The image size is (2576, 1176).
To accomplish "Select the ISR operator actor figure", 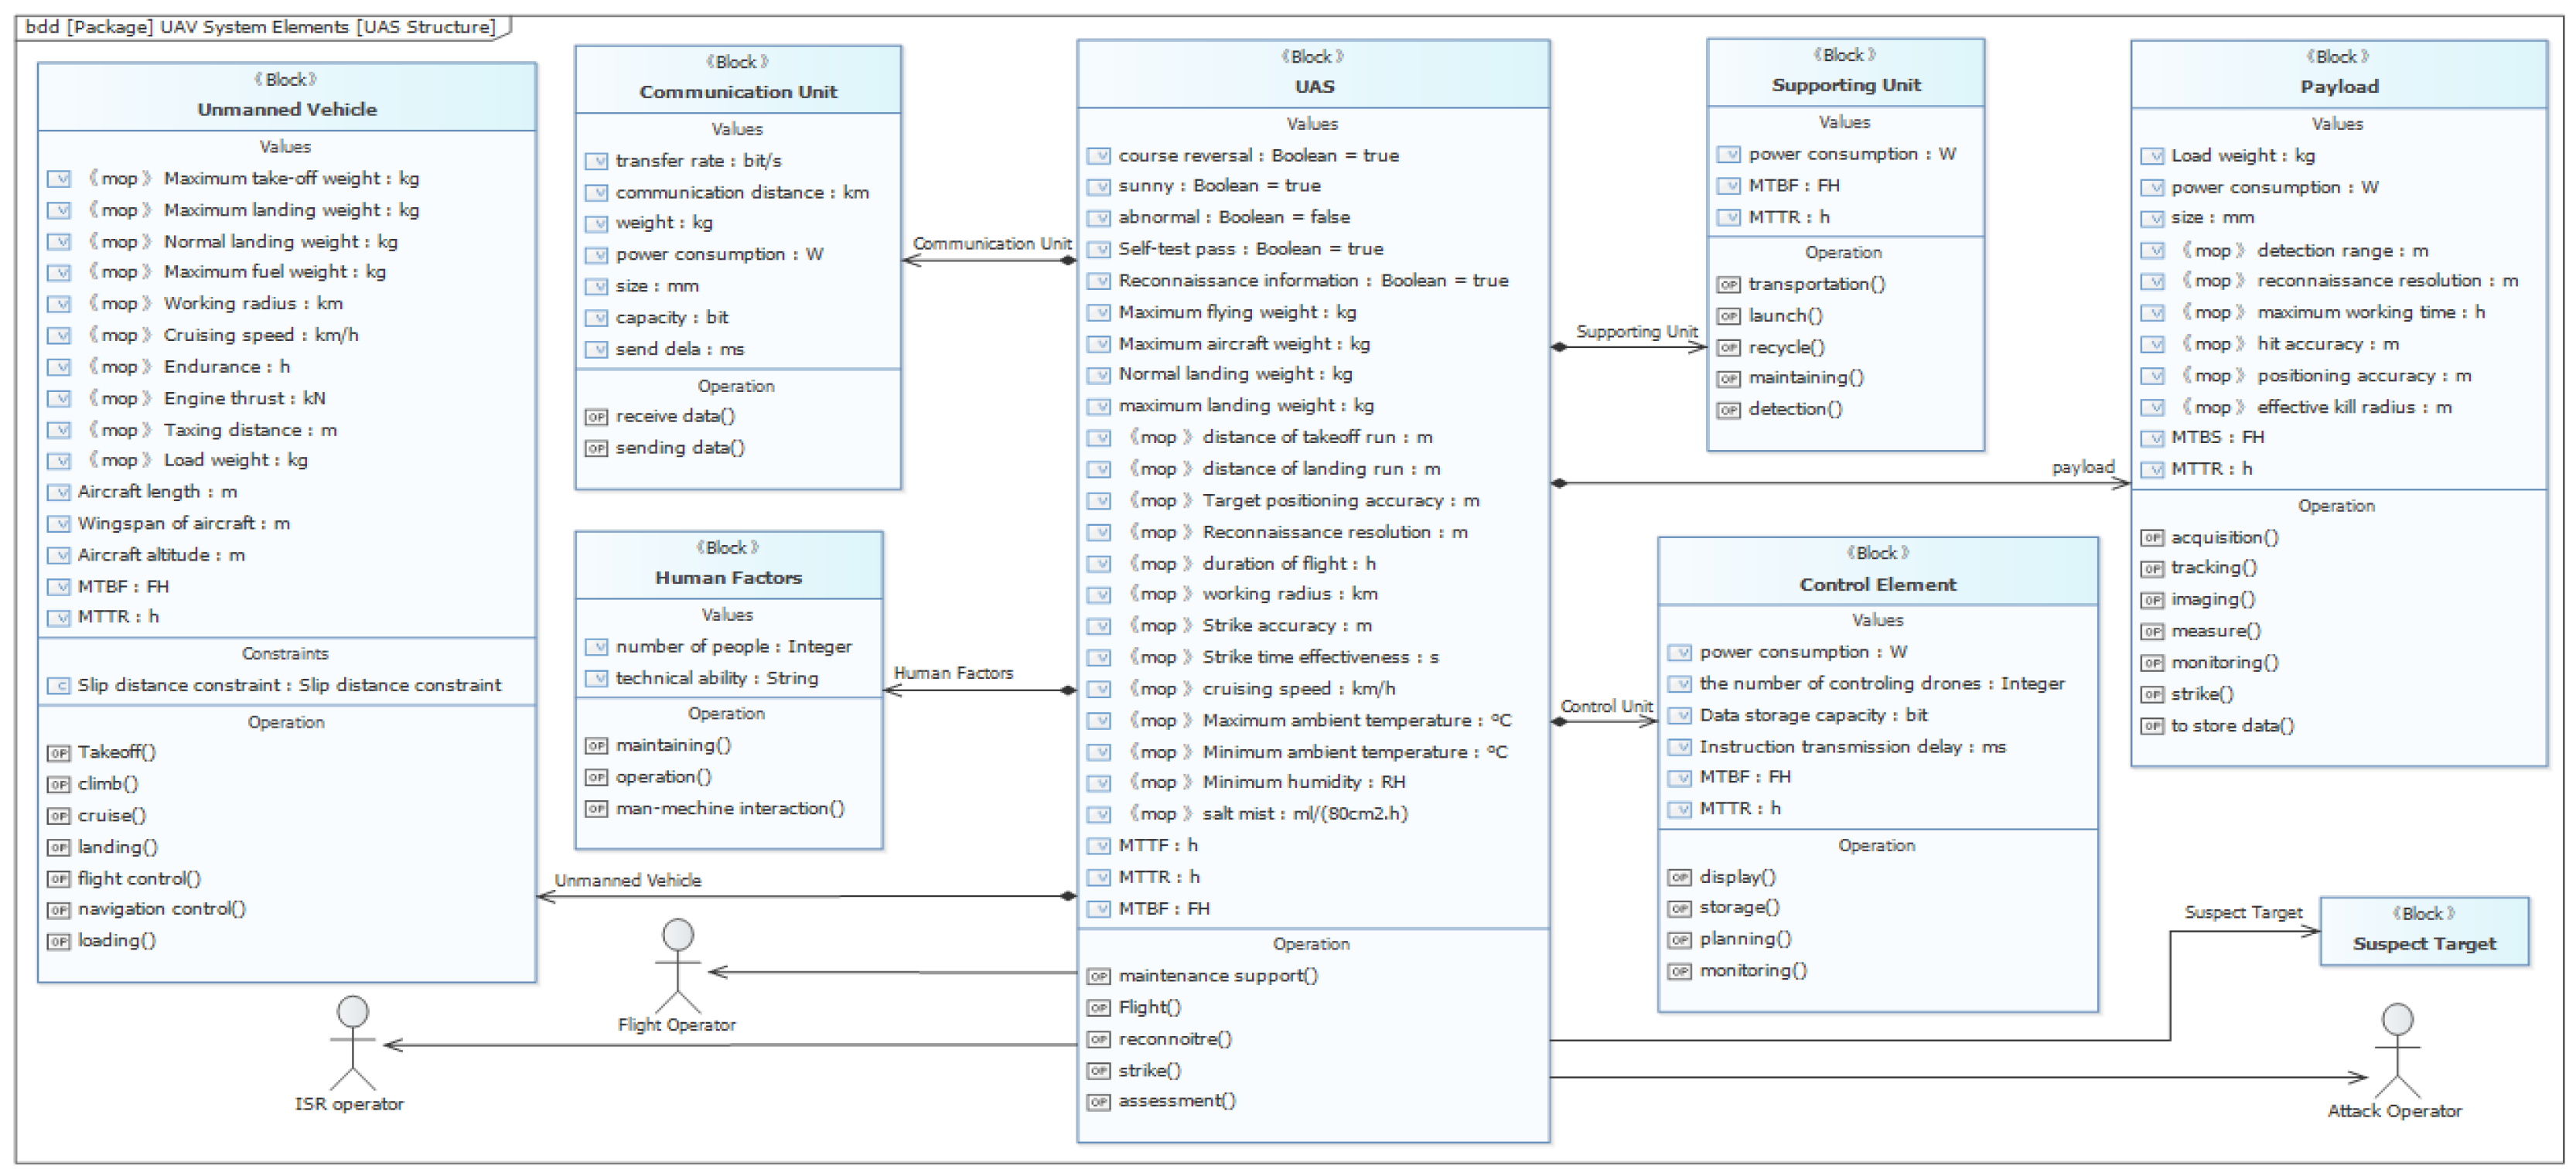I will 352,1042.
